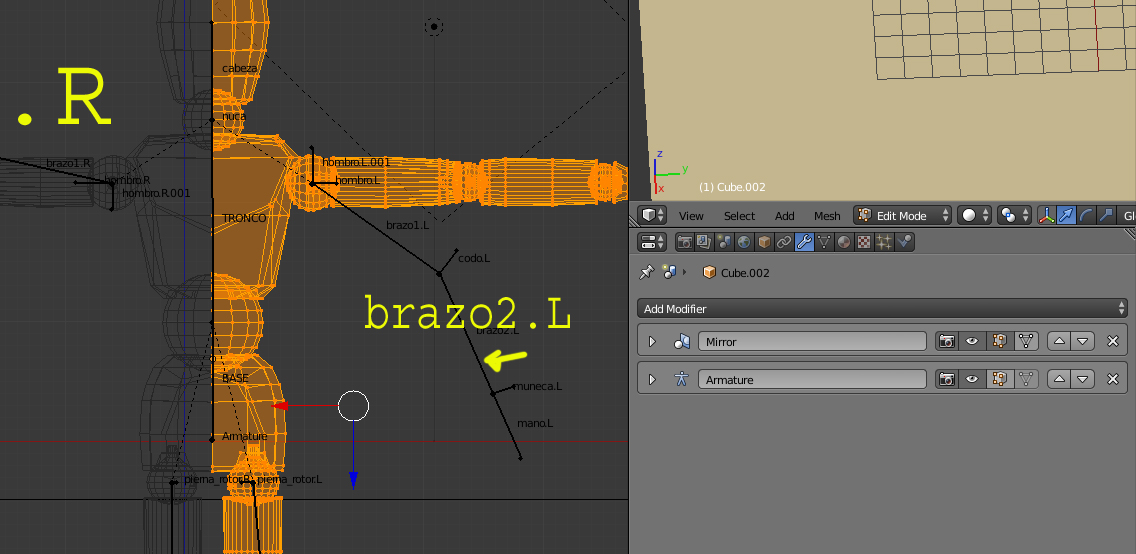Image resolution: width=1136 pixels, height=554 pixels.
Task: Select the rotate manipulator arc icon
Action: pos(1085,215)
